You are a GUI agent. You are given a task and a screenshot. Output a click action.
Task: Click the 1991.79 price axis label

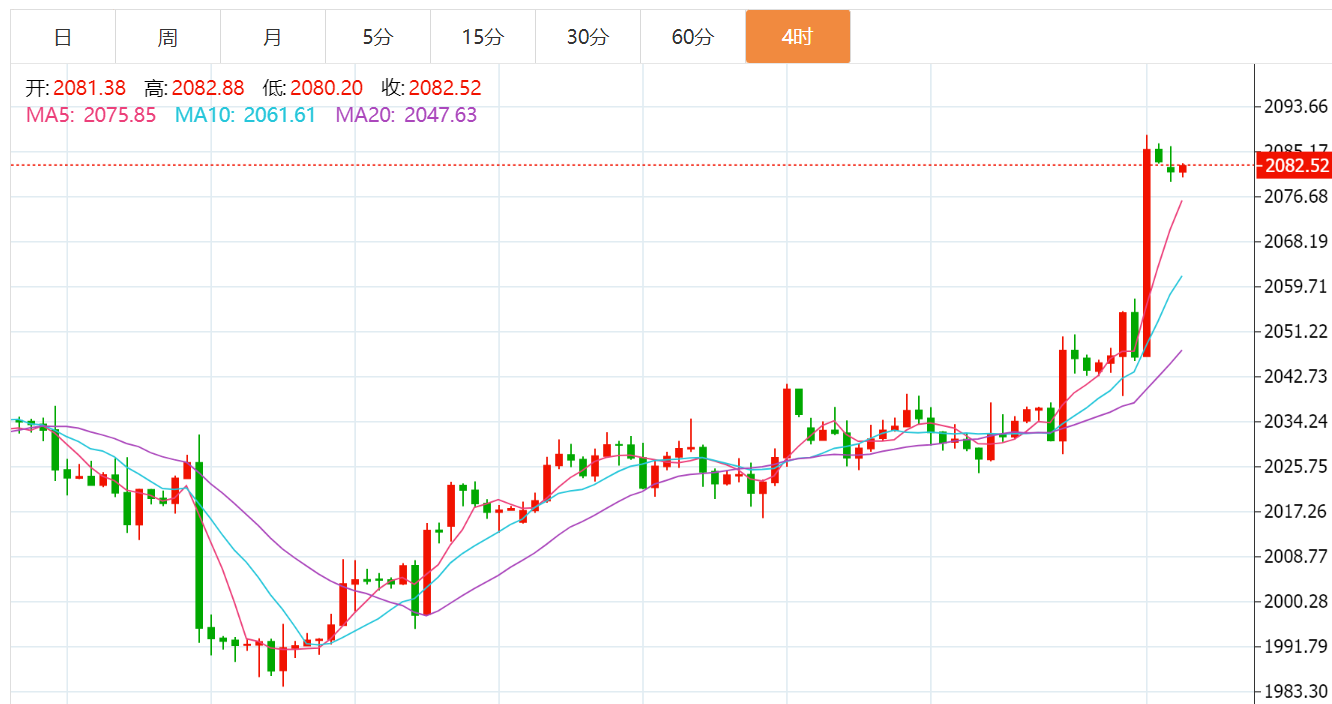click(x=1296, y=646)
